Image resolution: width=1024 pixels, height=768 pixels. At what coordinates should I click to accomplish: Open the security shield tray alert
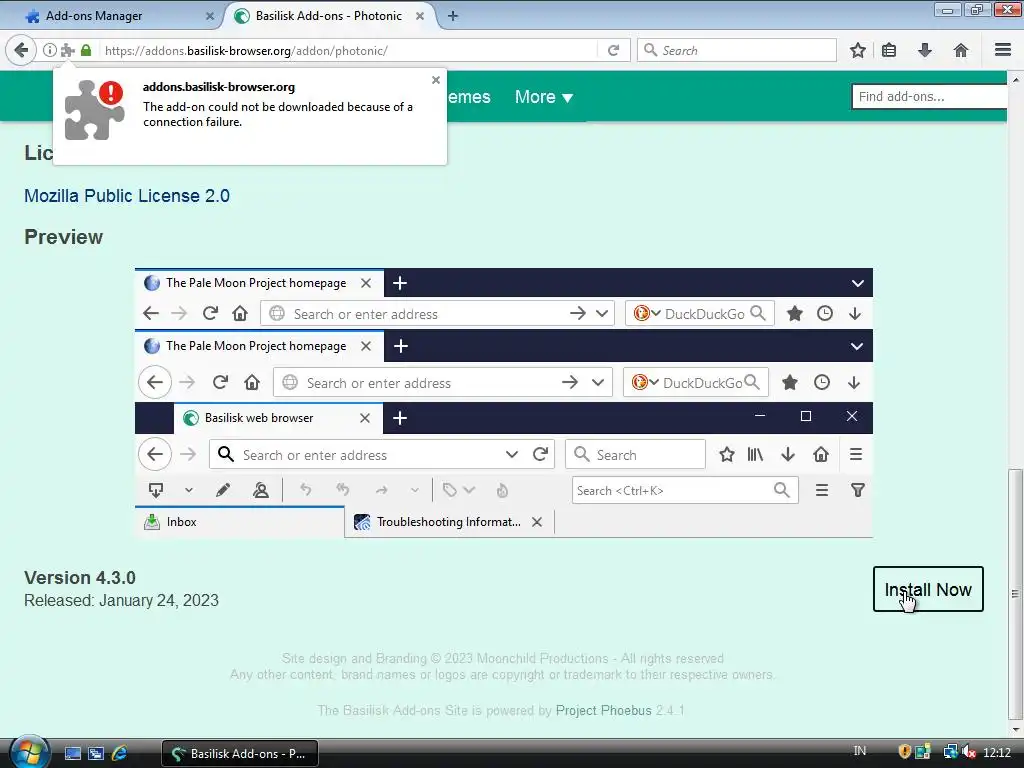point(904,752)
